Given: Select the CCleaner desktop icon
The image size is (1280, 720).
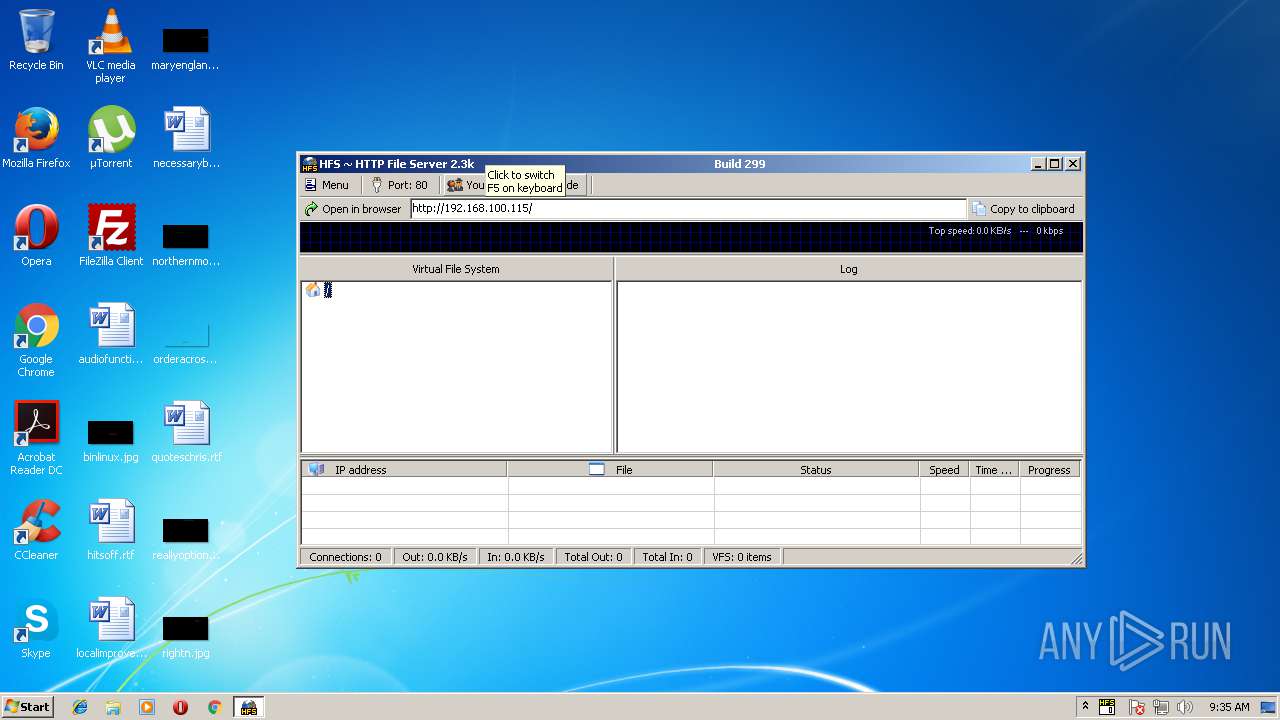Looking at the screenshot, I should pos(36,530).
